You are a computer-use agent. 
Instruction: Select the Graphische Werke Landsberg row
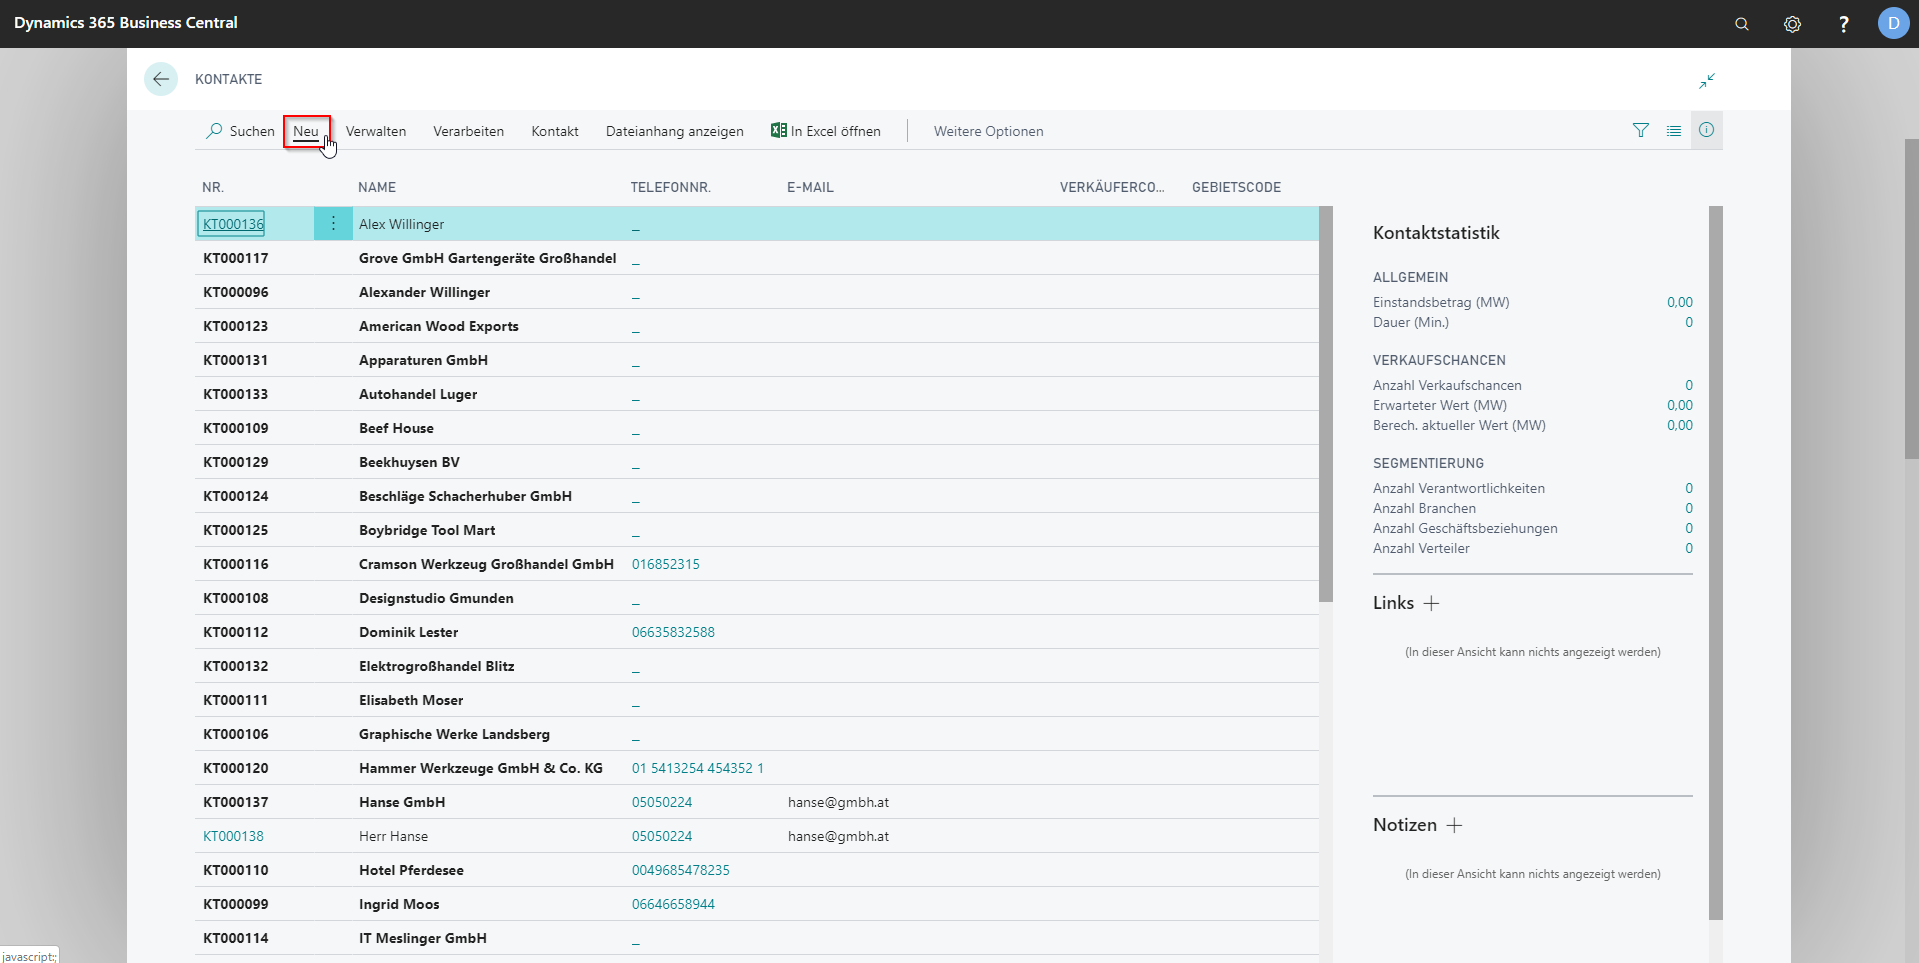tap(757, 734)
